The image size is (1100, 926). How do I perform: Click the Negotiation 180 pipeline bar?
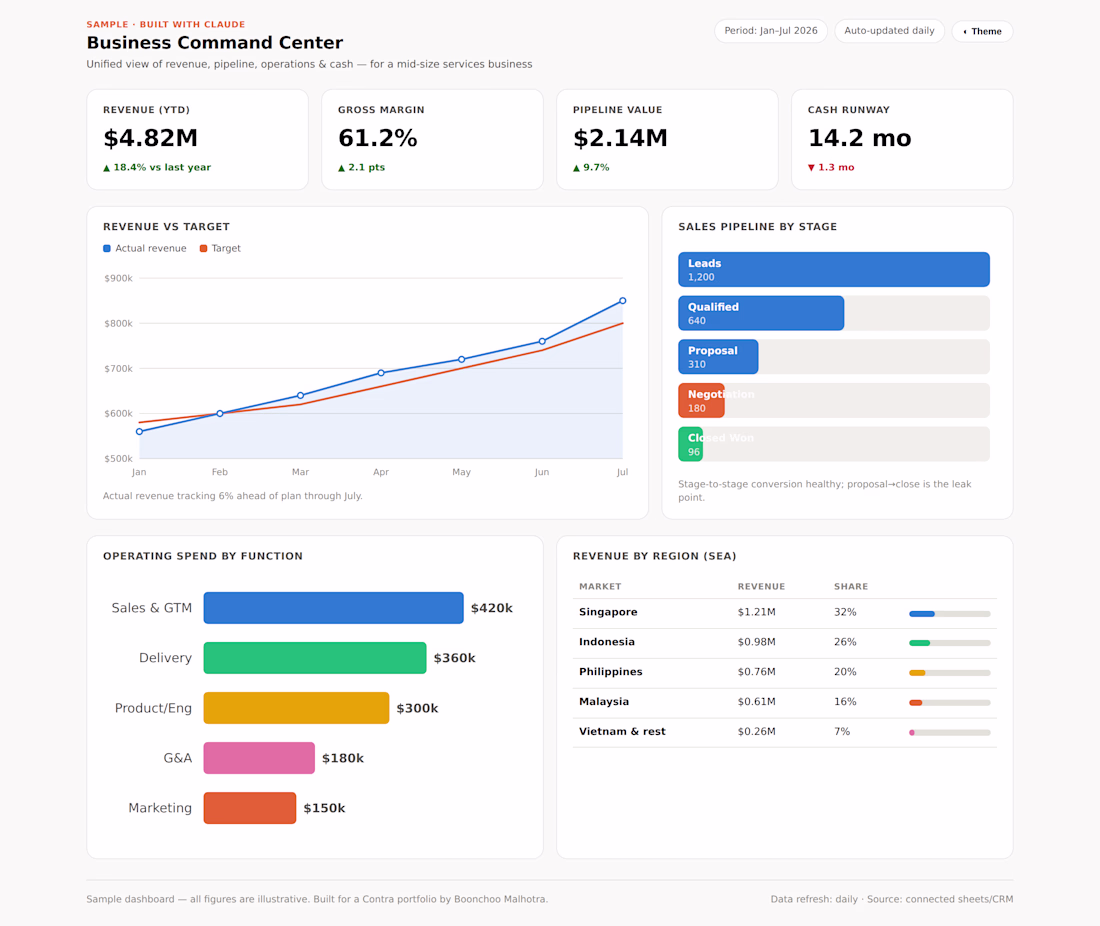pos(702,401)
